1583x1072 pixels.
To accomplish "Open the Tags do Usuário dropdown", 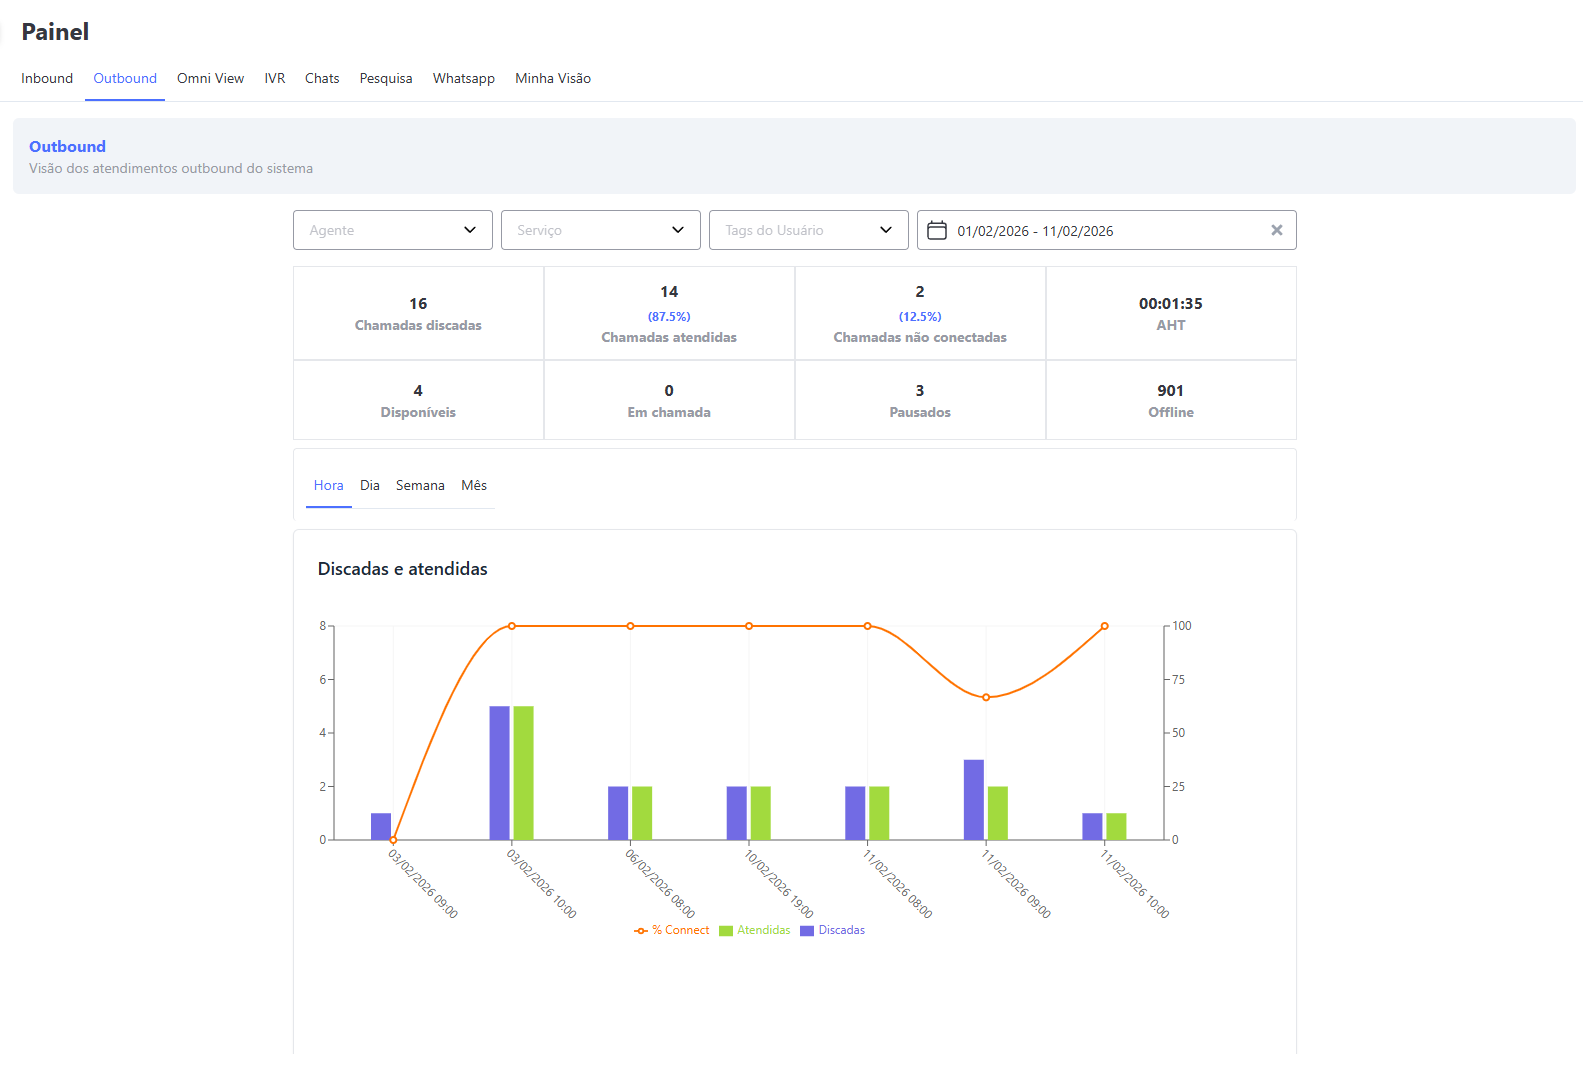I will (808, 230).
